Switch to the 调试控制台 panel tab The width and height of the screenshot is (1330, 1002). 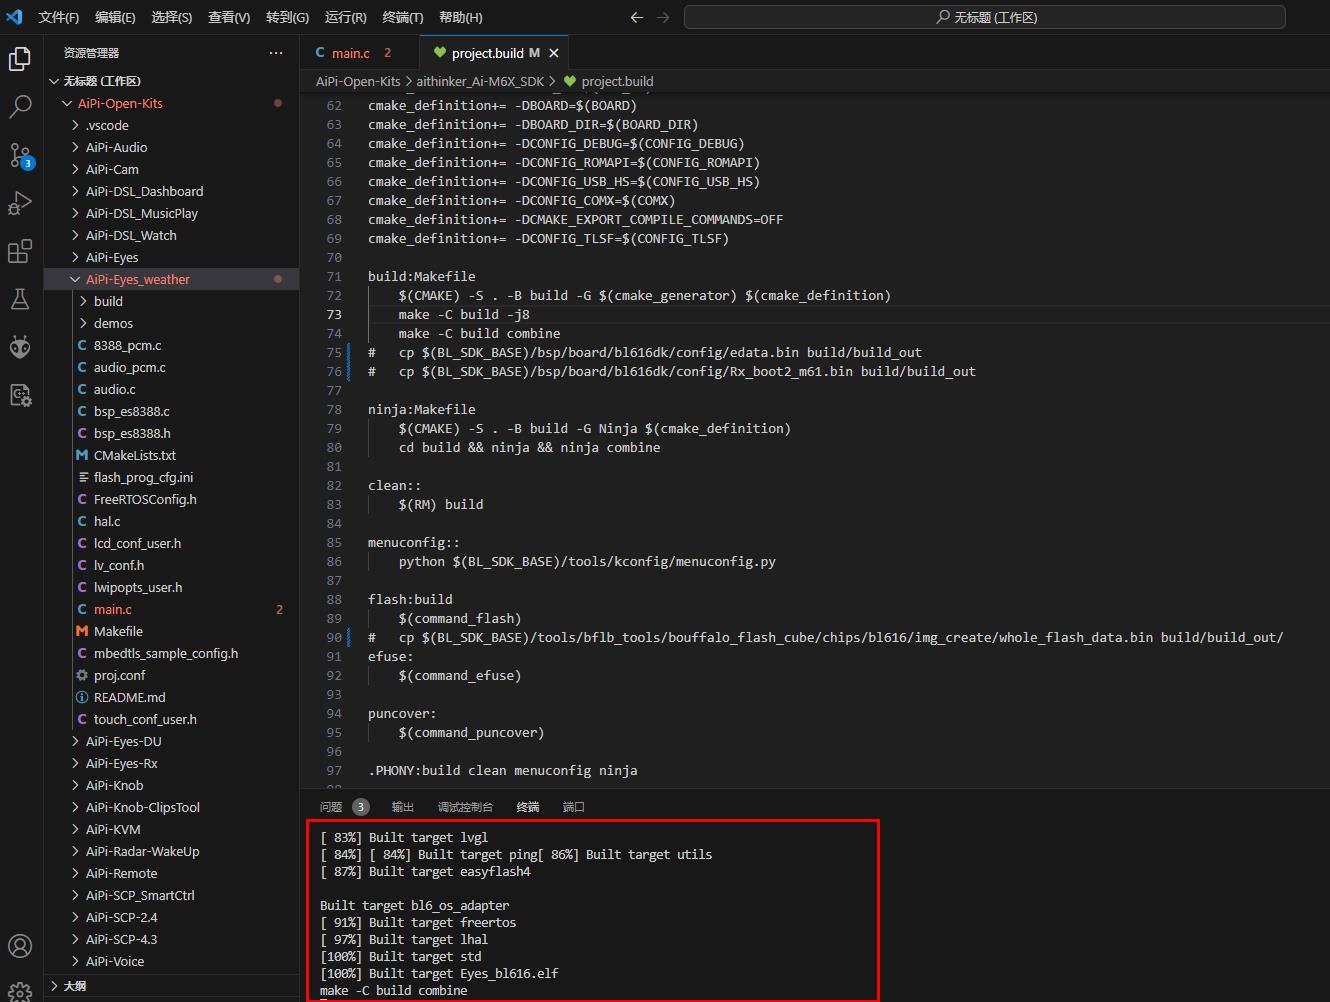tap(465, 807)
